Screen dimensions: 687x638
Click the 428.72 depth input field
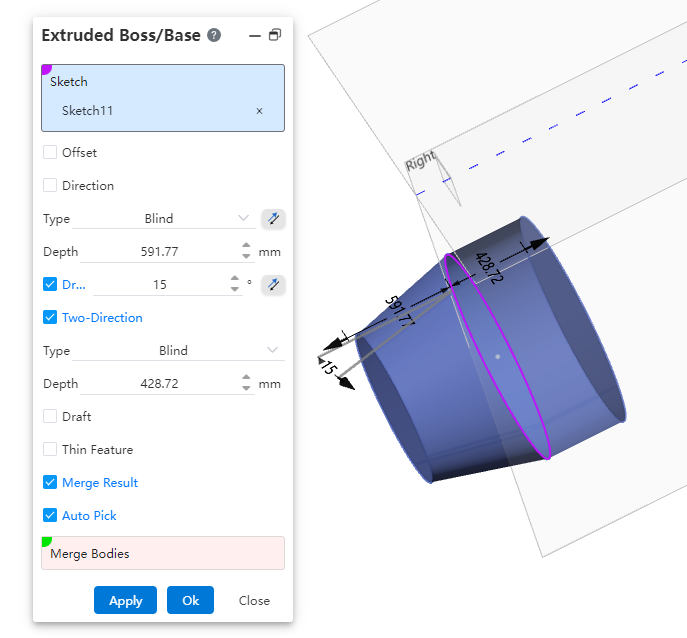pos(159,383)
